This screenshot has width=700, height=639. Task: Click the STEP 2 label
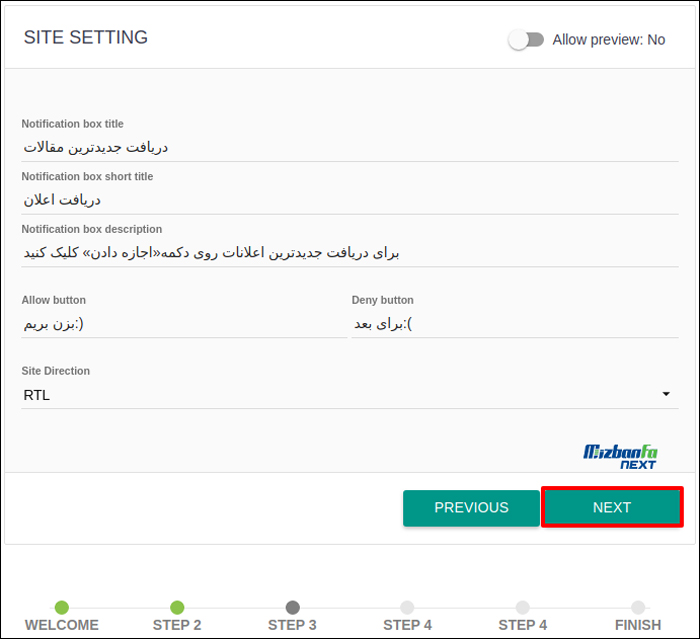tap(177, 625)
